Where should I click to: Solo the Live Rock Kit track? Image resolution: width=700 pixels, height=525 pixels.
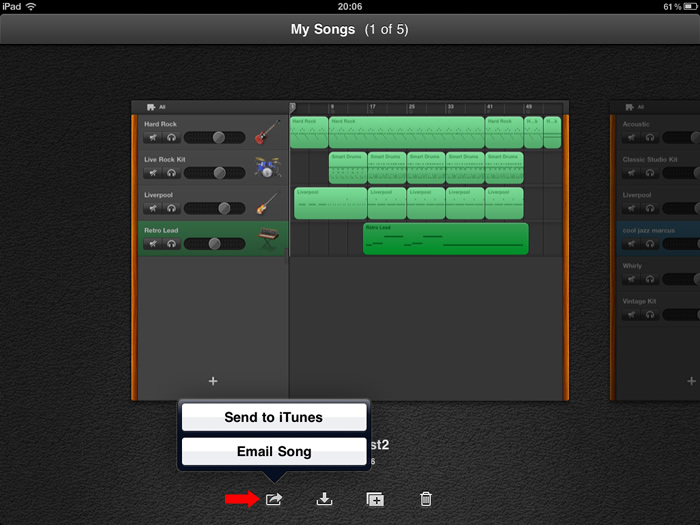(x=171, y=173)
